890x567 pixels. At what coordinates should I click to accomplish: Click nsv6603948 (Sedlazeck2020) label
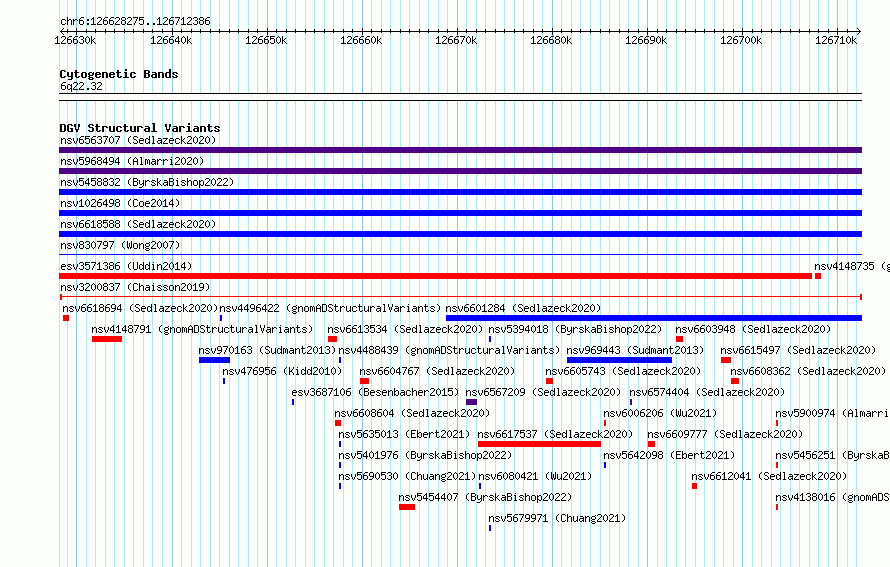coord(753,329)
